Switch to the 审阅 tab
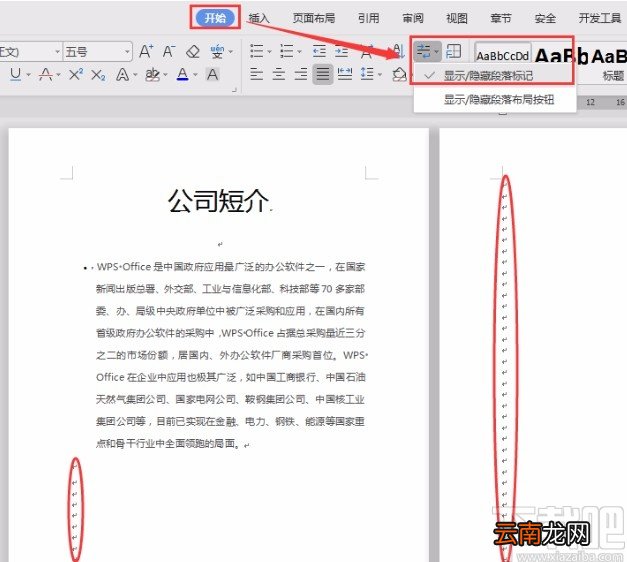 tap(413, 18)
